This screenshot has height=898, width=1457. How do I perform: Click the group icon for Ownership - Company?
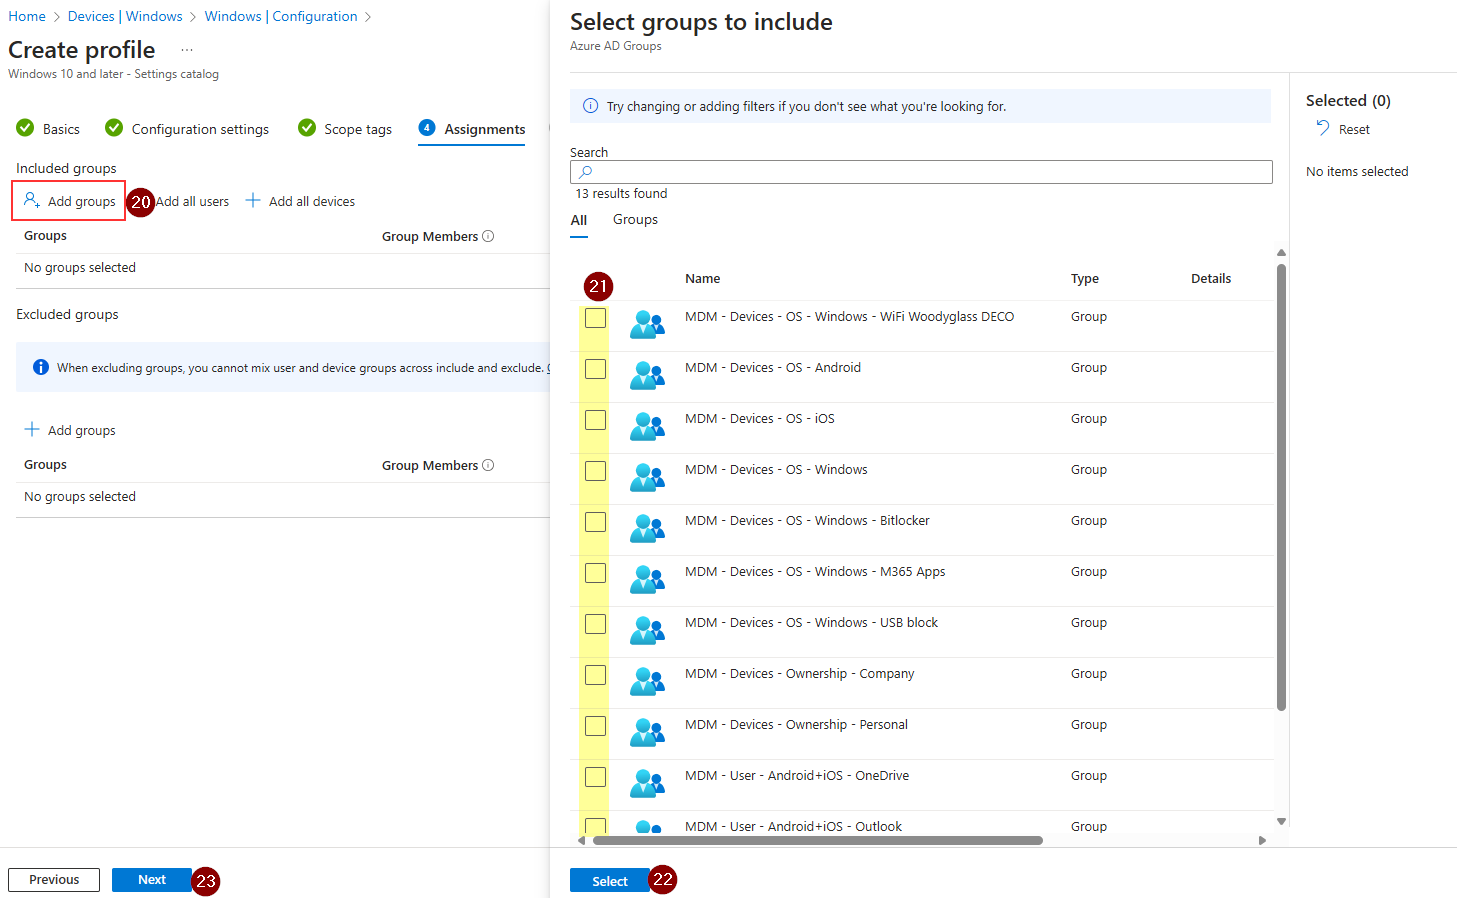(x=647, y=682)
